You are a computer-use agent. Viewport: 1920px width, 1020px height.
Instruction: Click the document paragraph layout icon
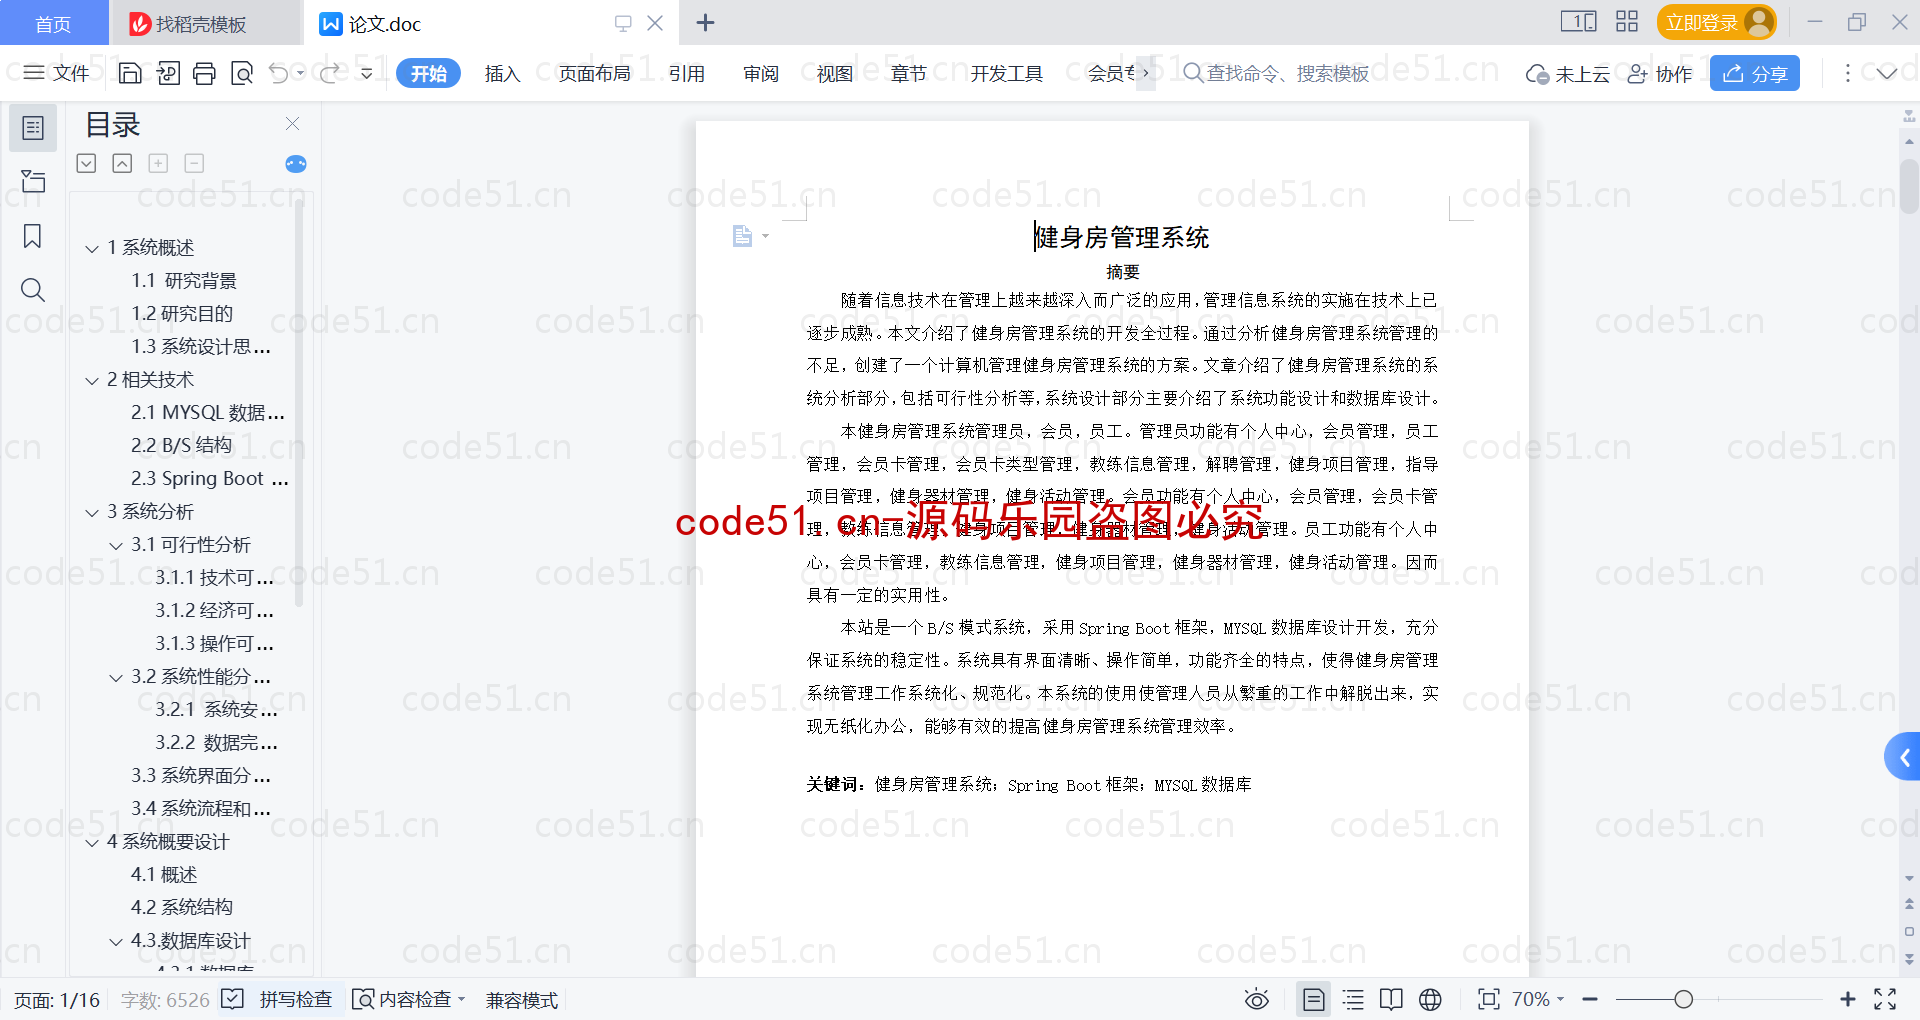pyautogui.click(x=742, y=236)
